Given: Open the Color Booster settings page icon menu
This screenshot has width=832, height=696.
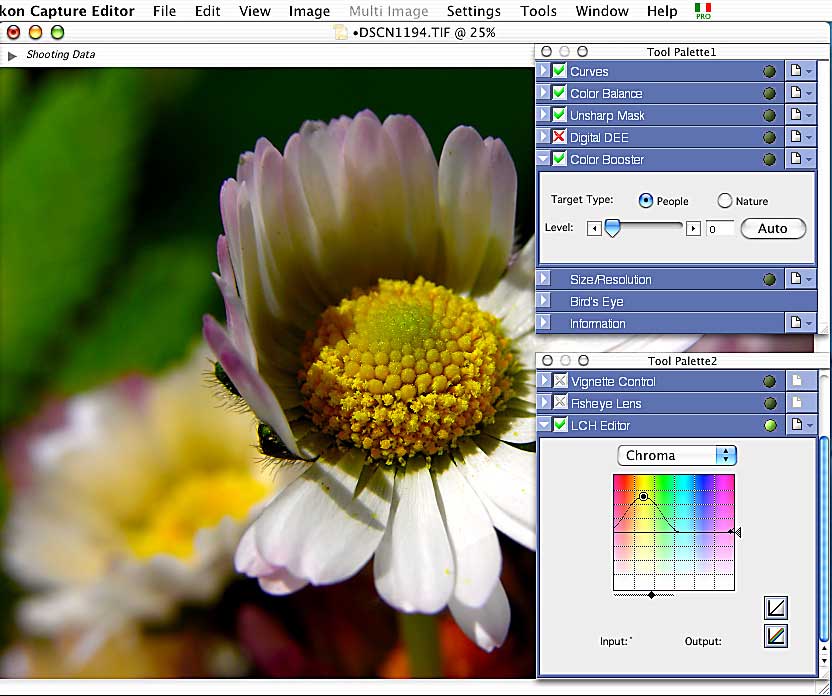Looking at the screenshot, I should 800,159.
